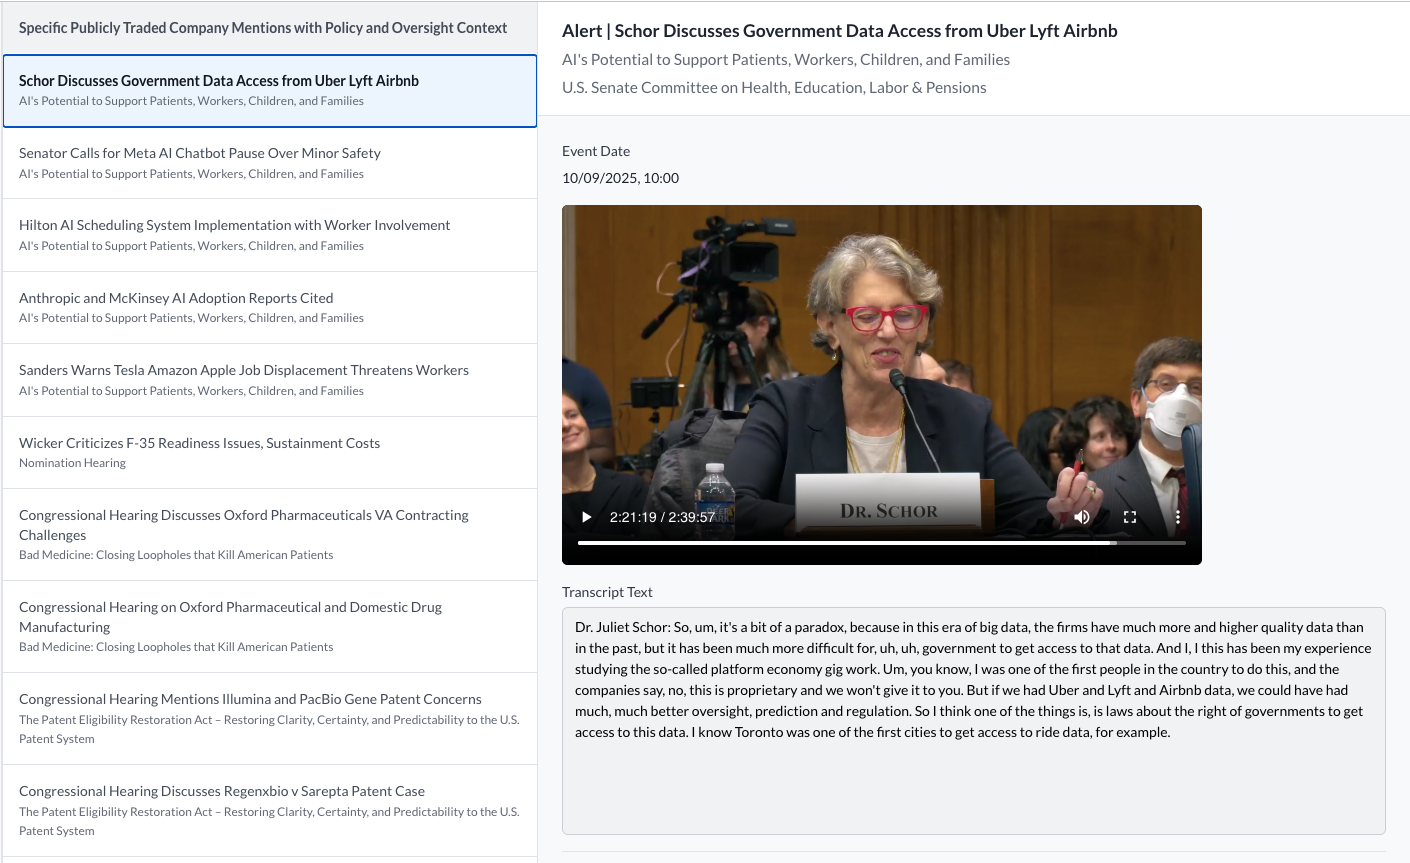
Task: Open Senator Calls for Meta AI Chatbot Pause alert
Action: pyautogui.click(x=270, y=163)
